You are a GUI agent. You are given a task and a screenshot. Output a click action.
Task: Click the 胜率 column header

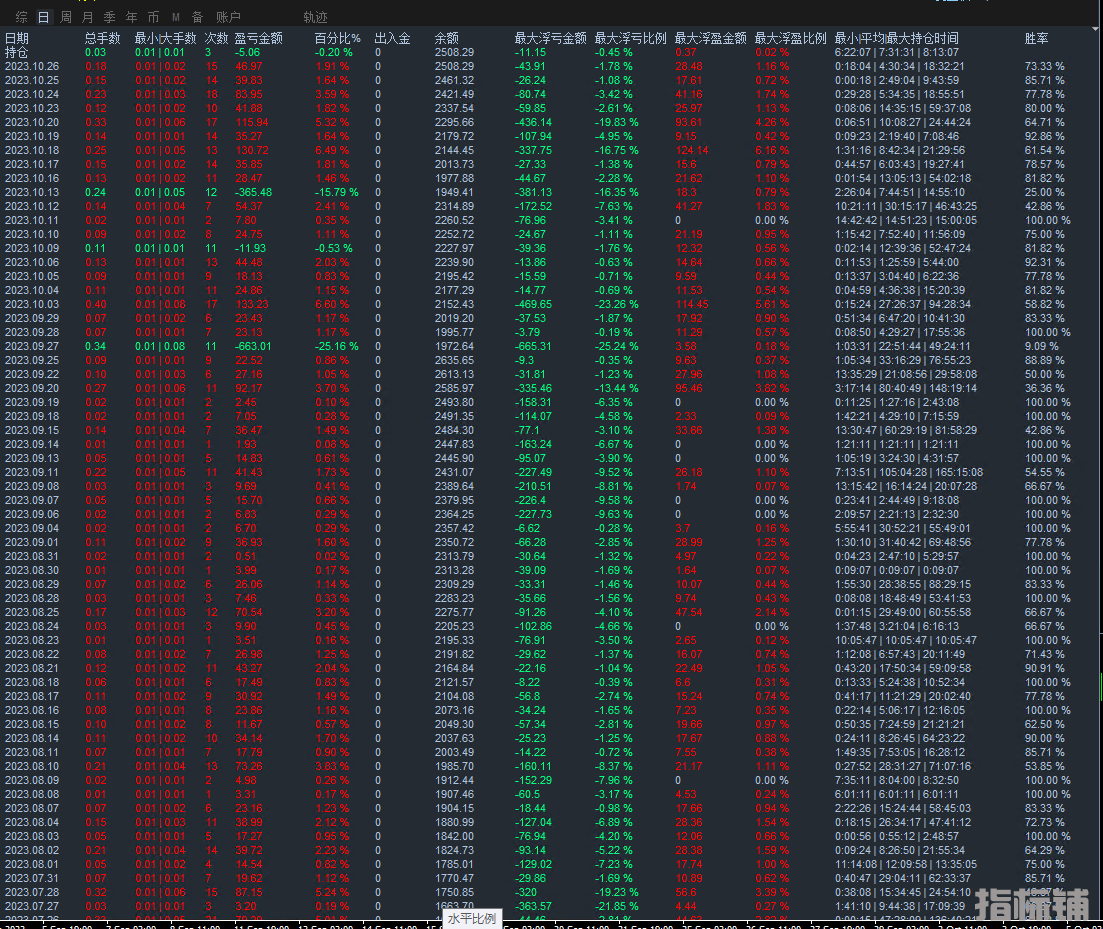[1037, 38]
